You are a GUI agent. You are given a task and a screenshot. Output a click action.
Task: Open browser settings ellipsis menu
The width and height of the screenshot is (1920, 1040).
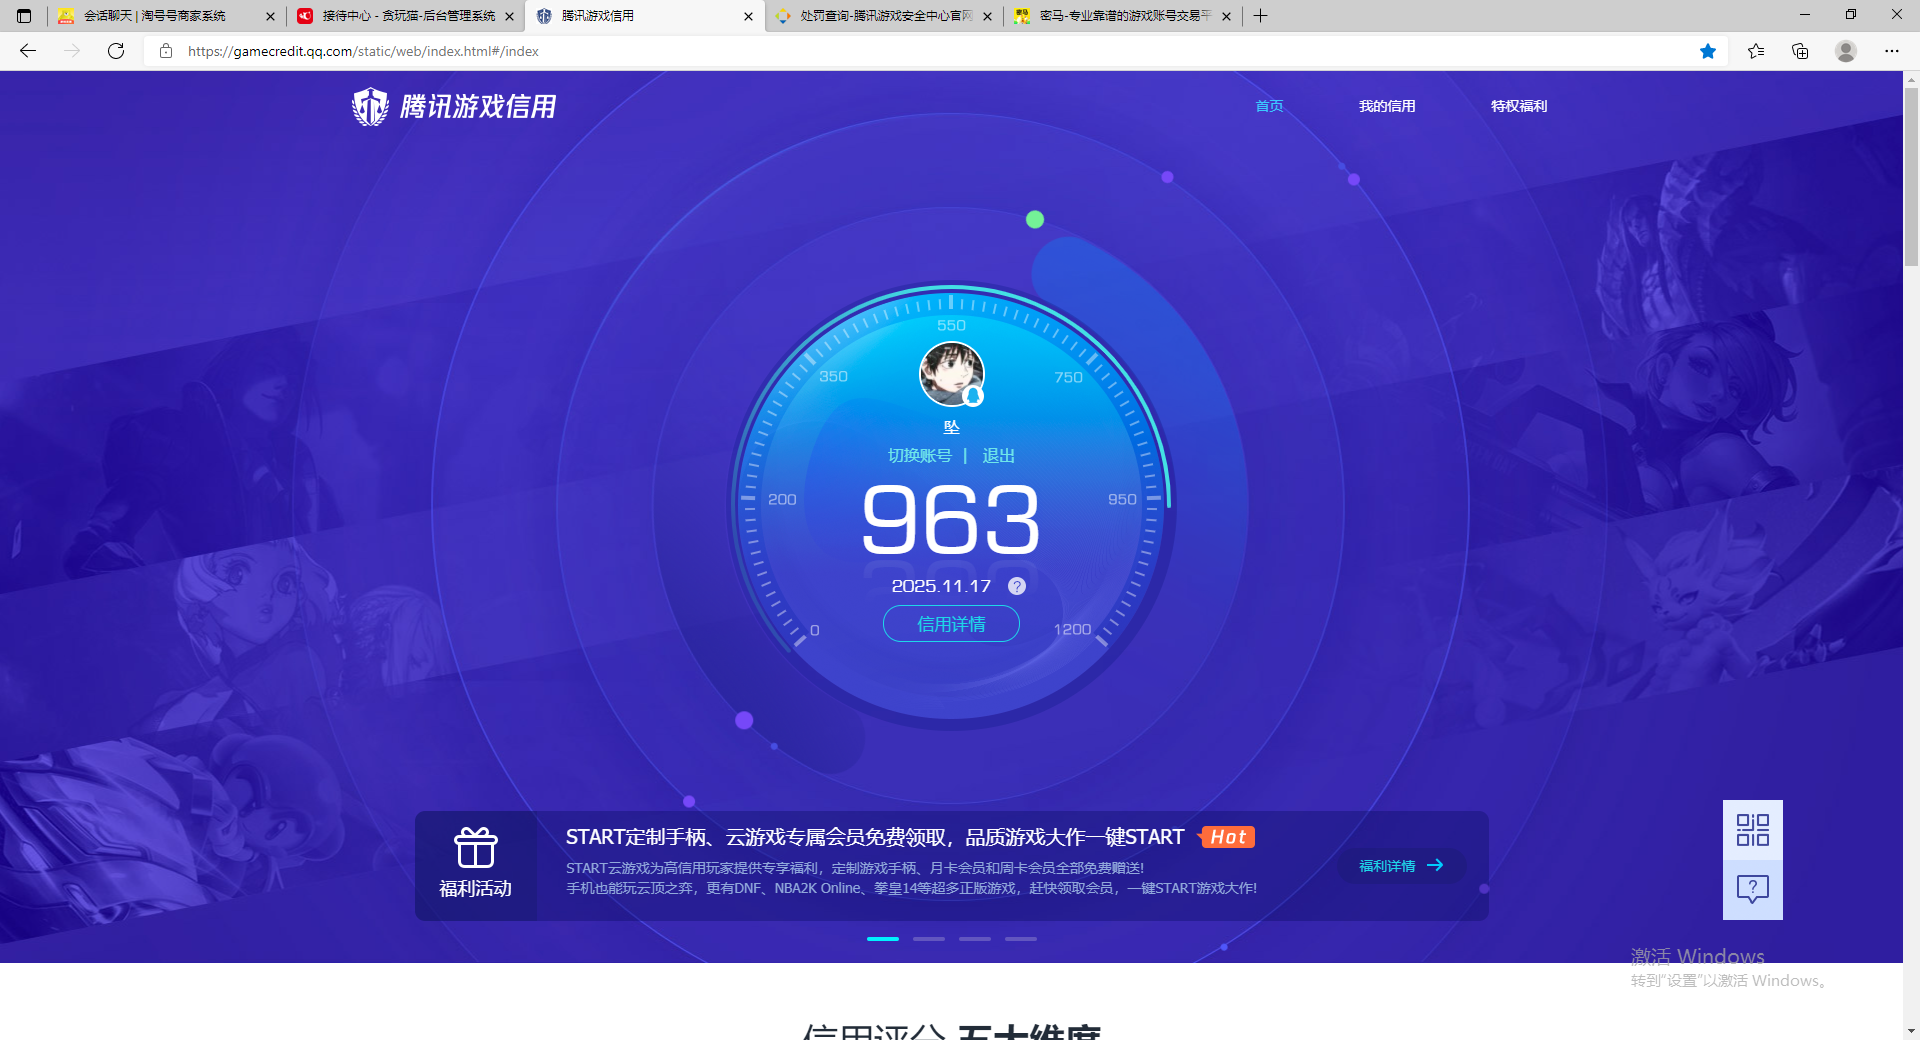[1891, 51]
